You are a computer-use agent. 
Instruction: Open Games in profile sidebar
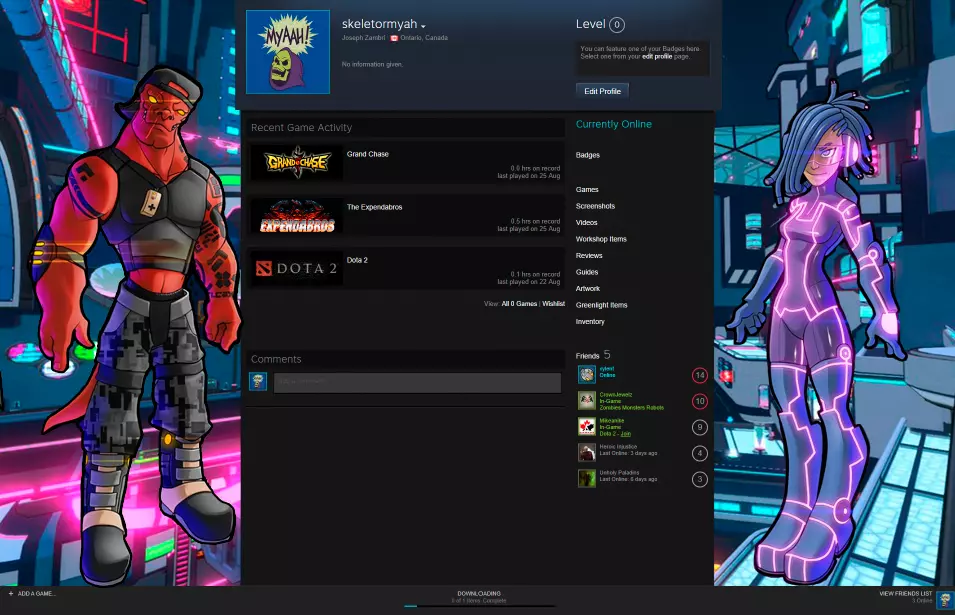587,190
